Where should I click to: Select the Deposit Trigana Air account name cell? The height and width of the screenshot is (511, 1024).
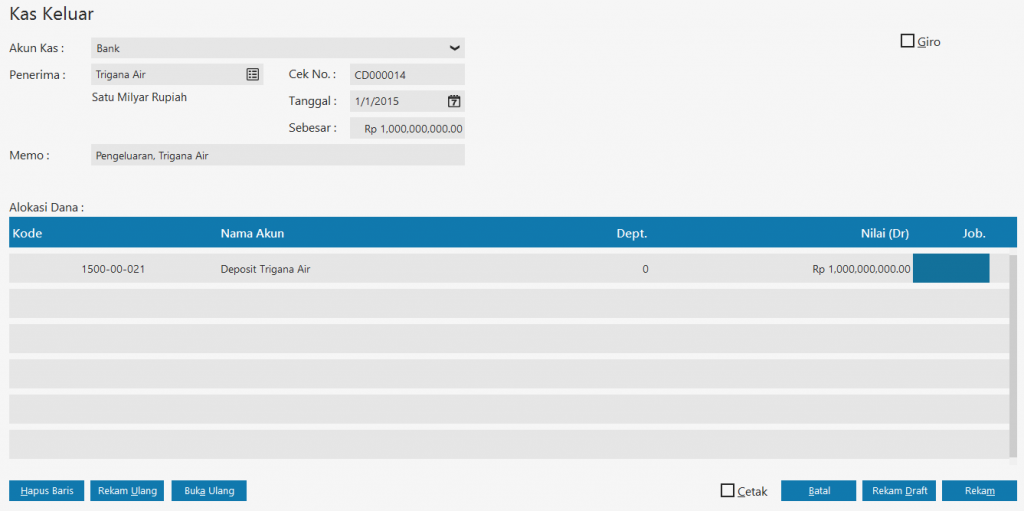265,269
